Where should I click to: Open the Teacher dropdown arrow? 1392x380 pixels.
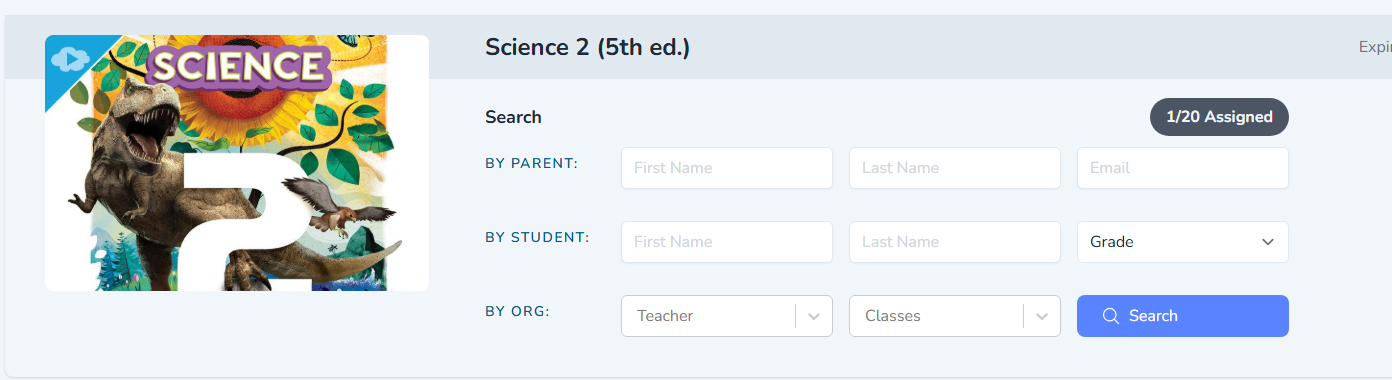coord(814,316)
